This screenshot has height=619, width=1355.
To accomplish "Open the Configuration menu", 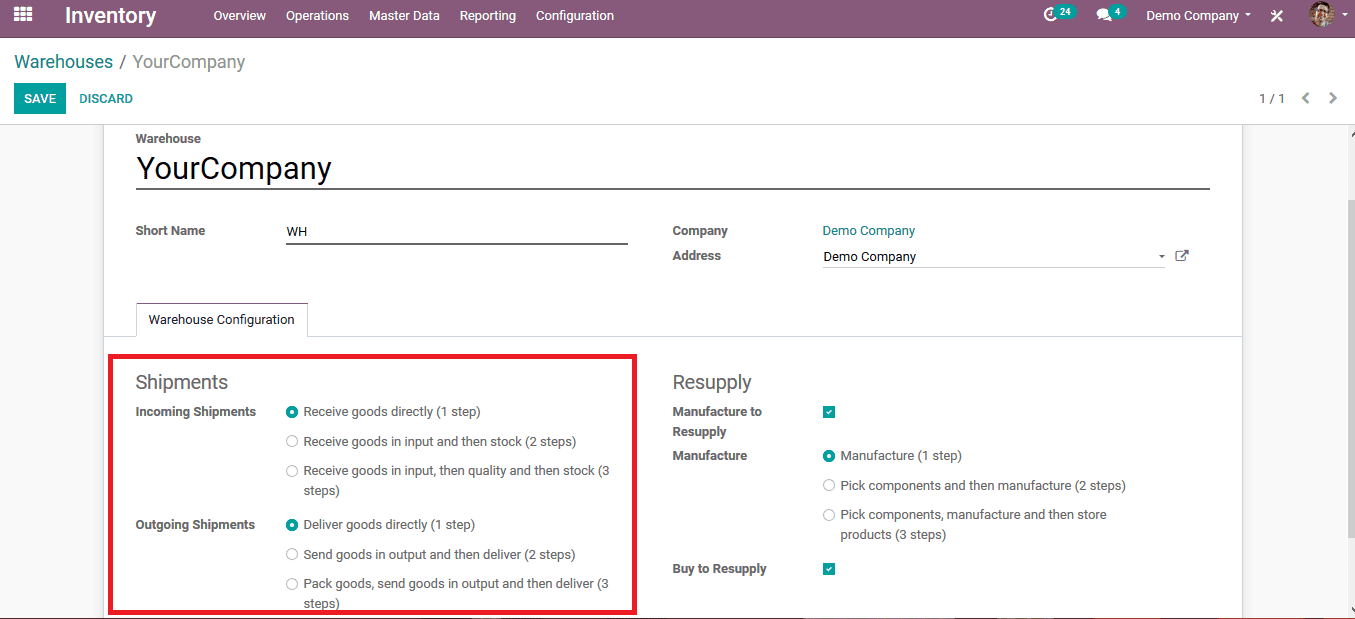I will pos(575,16).
